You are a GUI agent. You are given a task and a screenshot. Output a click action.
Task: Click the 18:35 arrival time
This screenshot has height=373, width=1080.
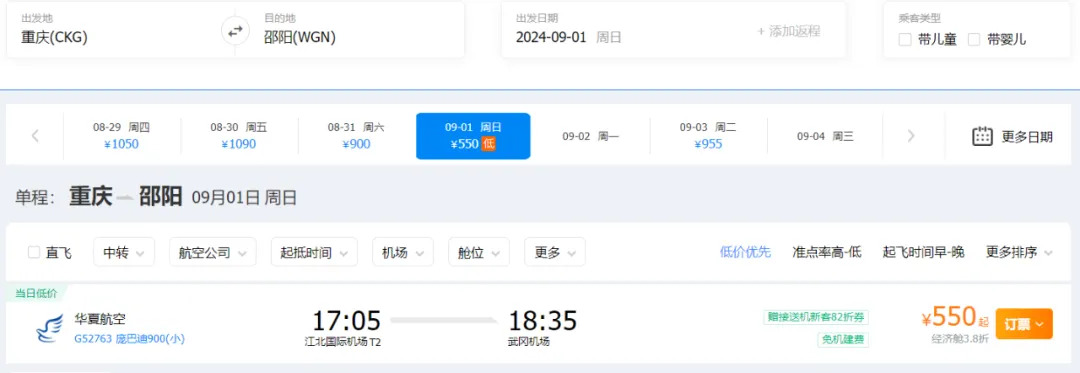click(x=543, y=321)
